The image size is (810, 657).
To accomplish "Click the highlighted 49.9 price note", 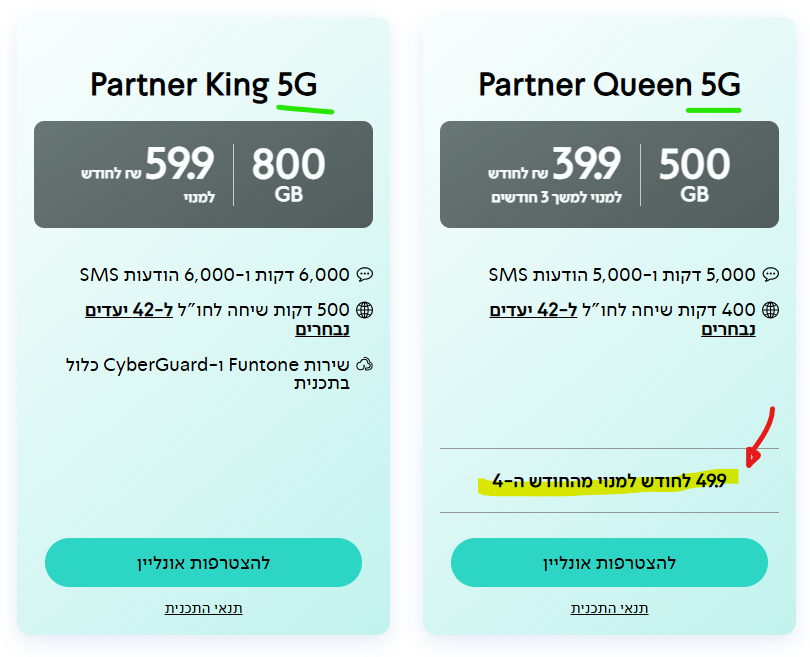I will (608, 482).
